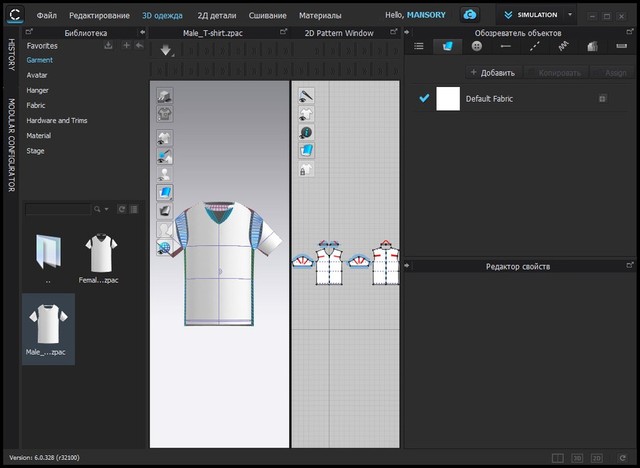Open the Файл menu

pos(47,16)
